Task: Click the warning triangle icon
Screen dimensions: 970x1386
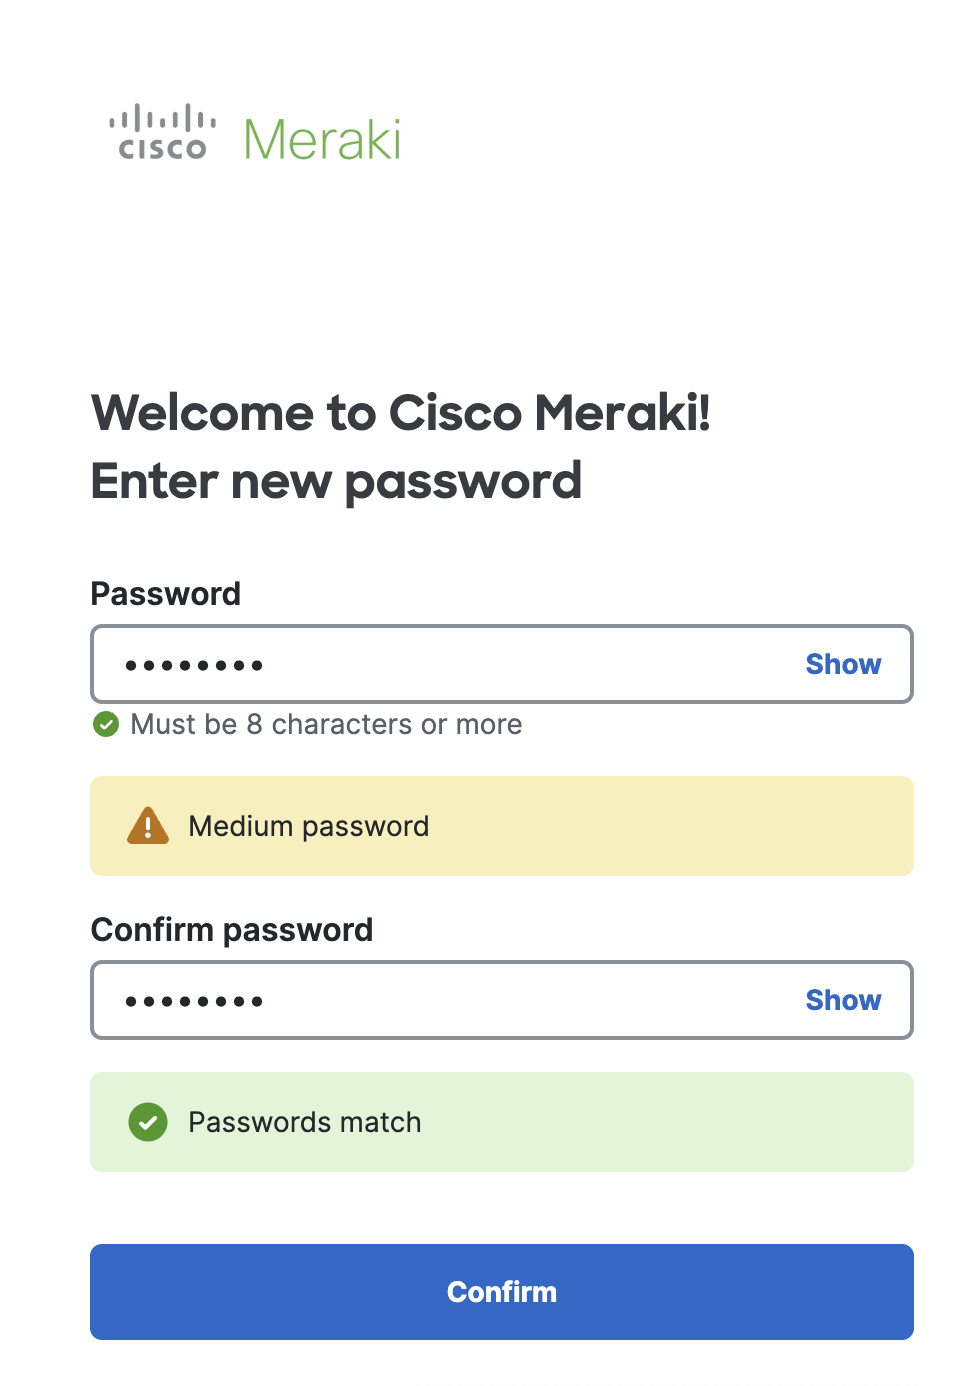Action: pos(148,826)
